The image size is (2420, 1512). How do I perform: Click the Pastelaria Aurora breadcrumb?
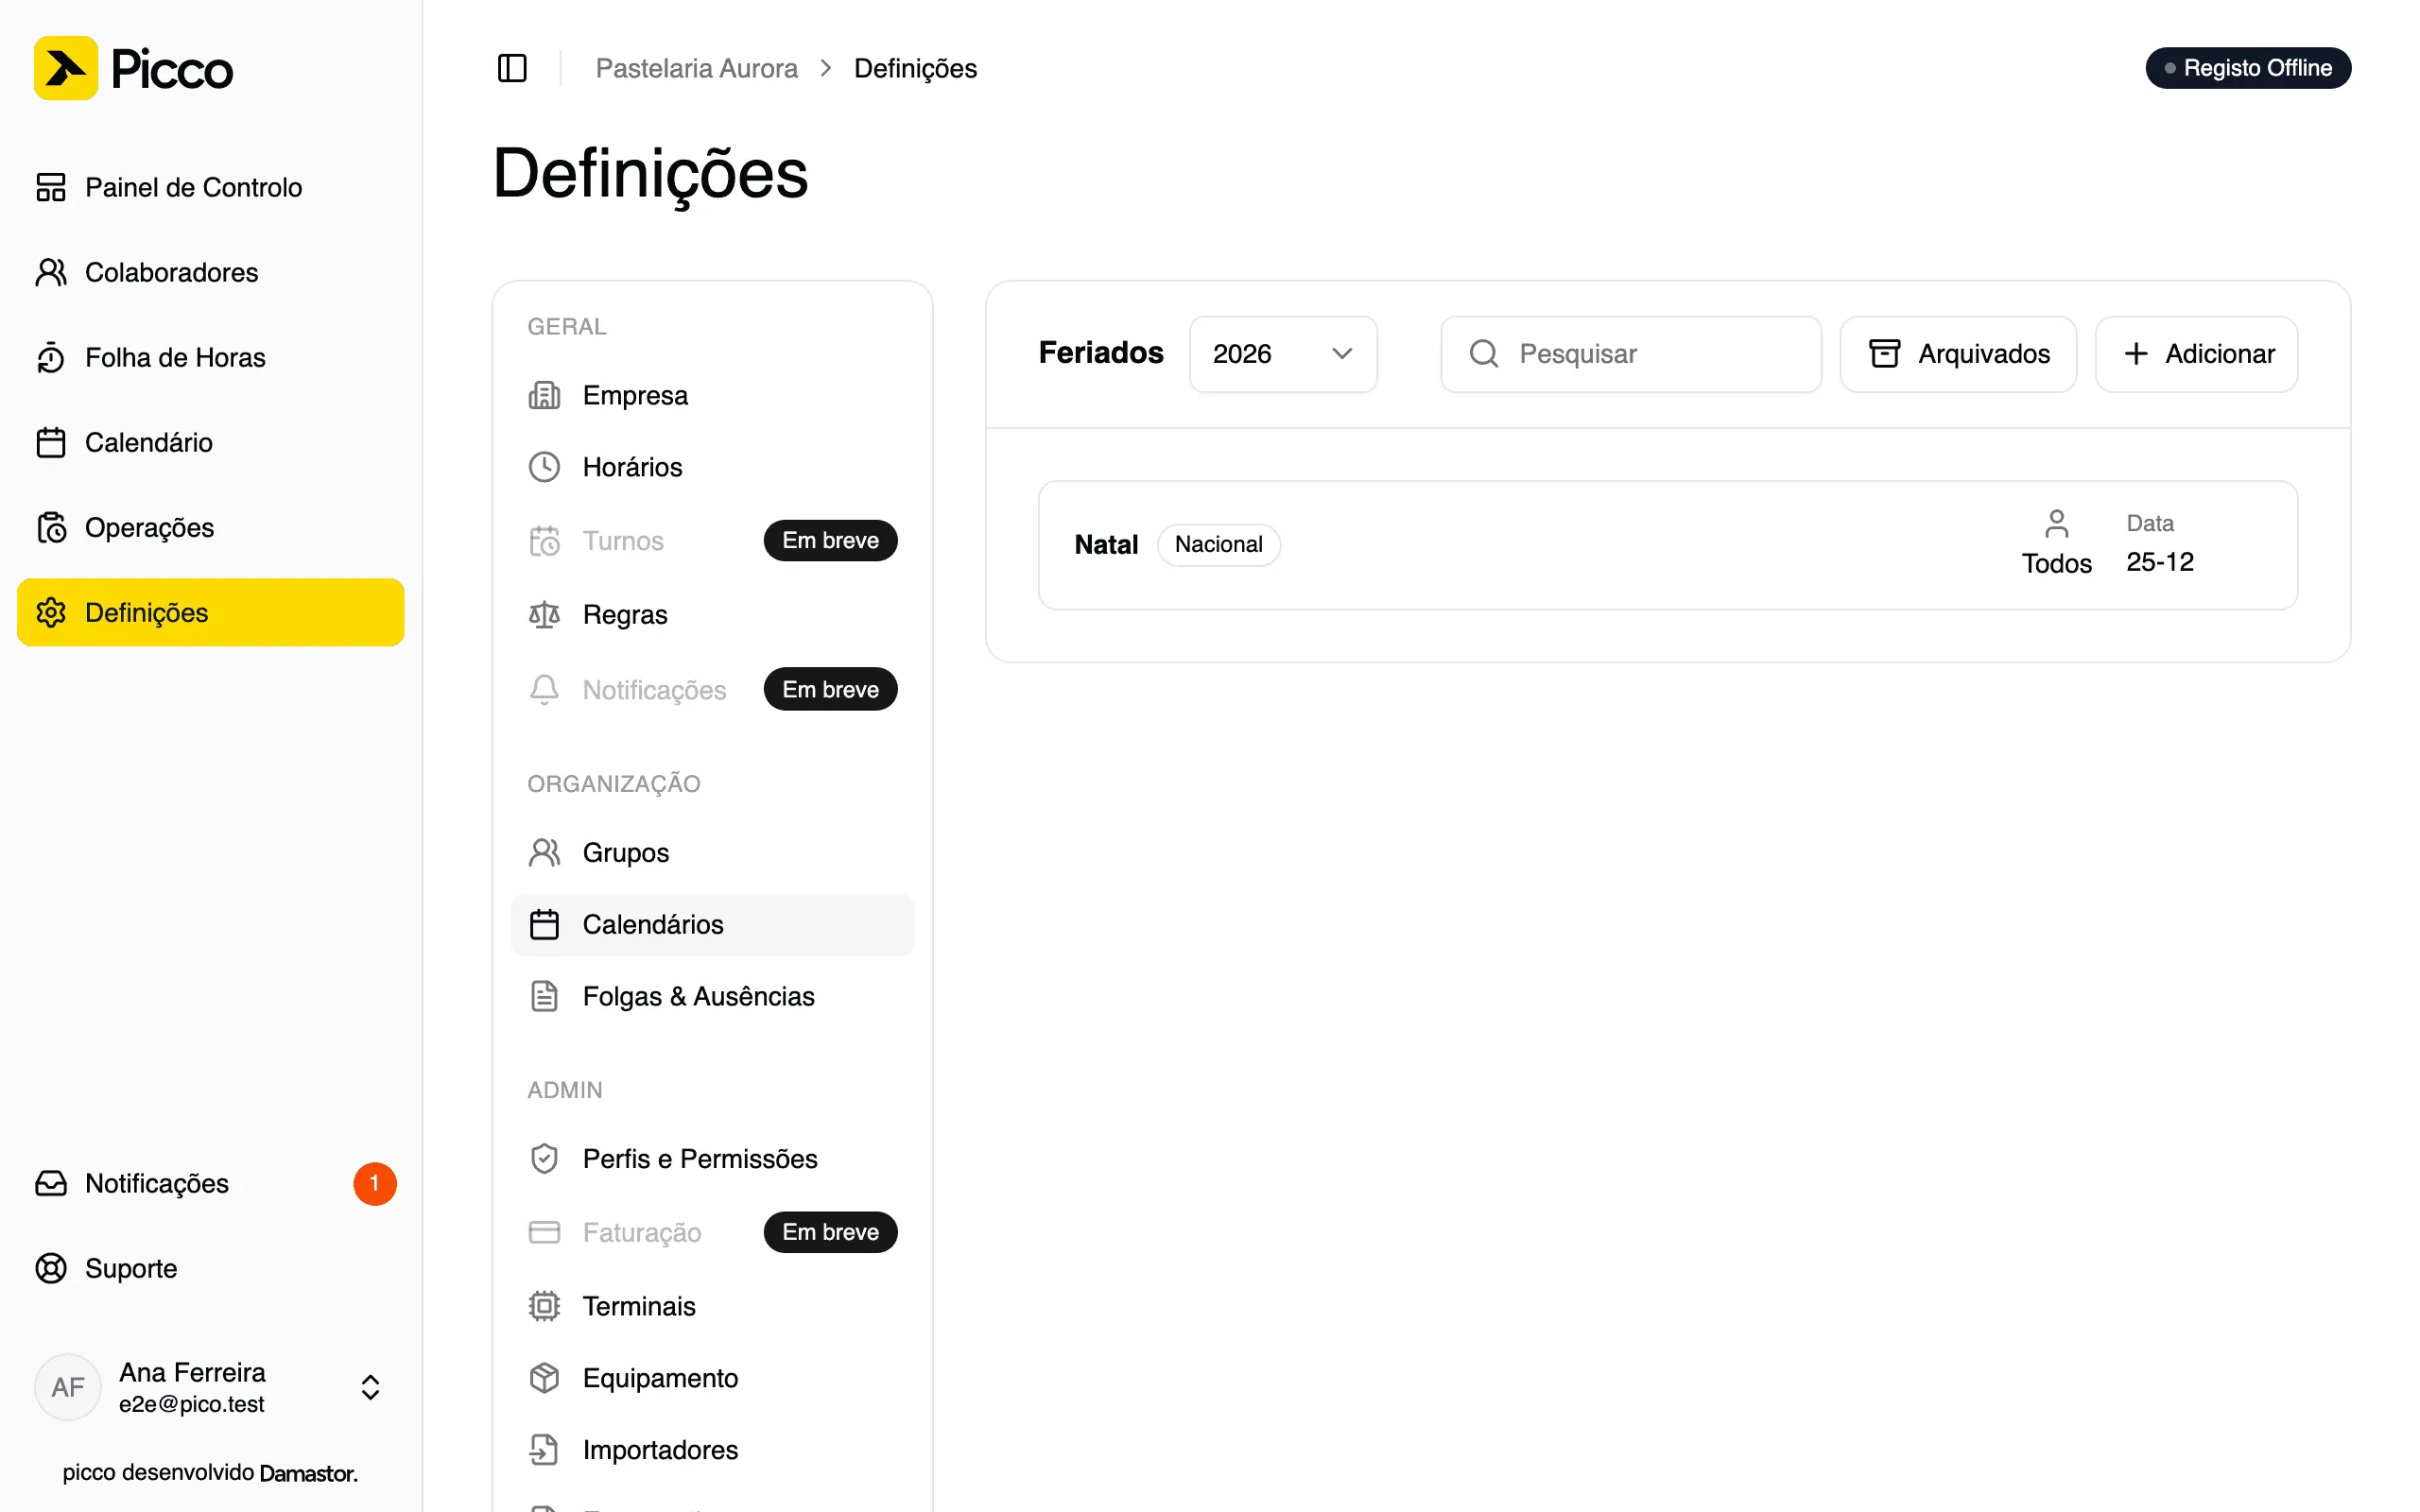696,68
